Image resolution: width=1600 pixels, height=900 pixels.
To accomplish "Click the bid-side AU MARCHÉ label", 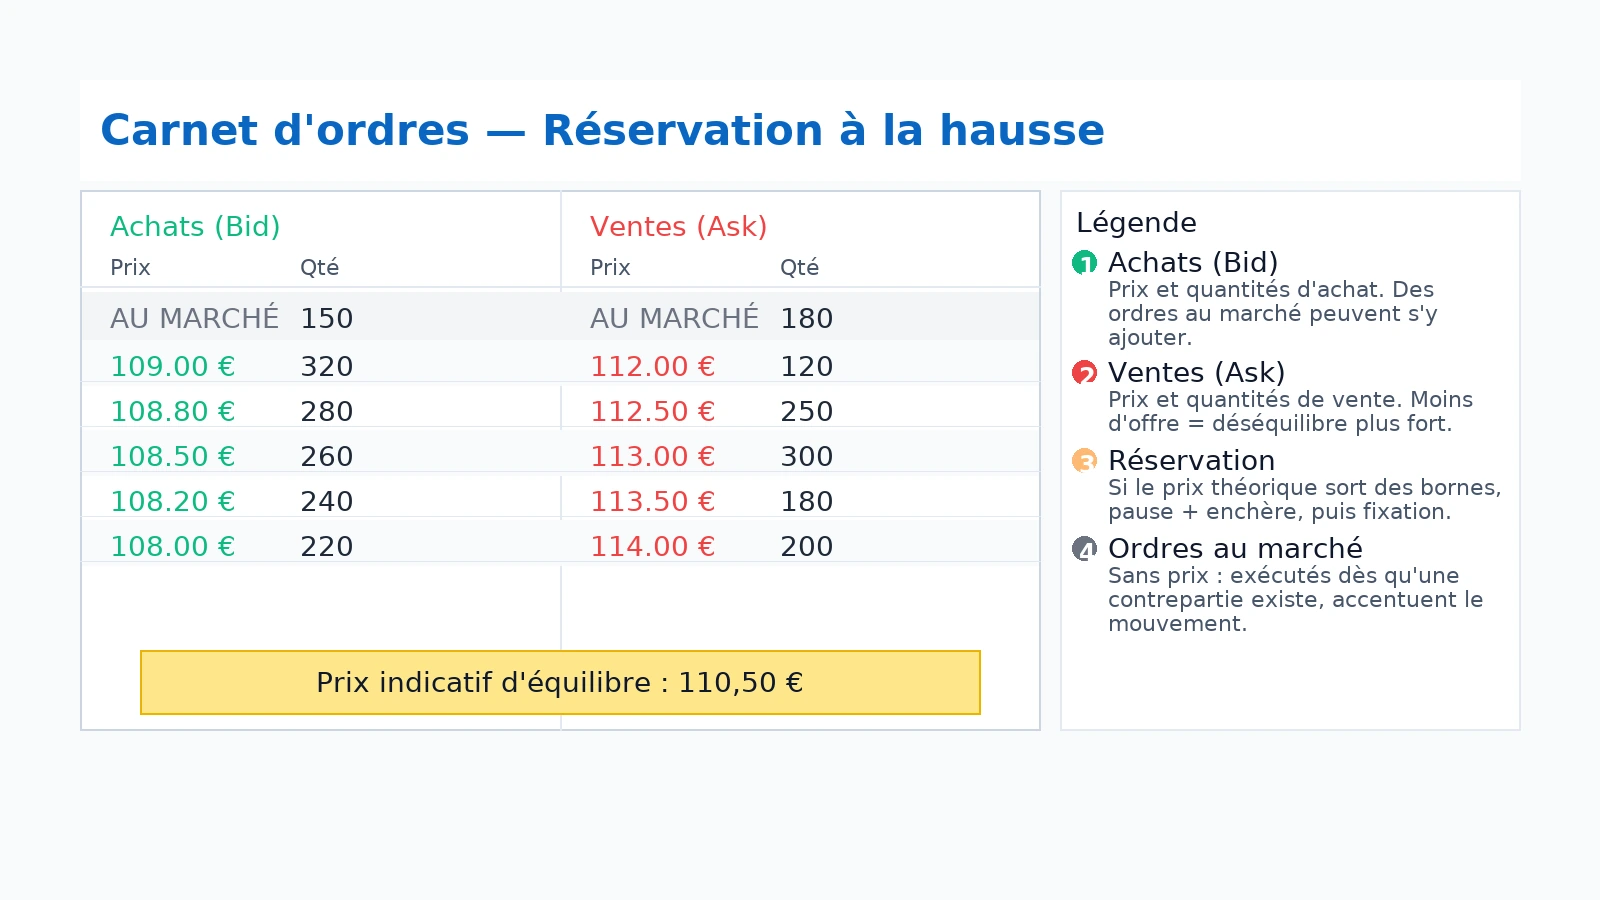I will click(194, 319).
